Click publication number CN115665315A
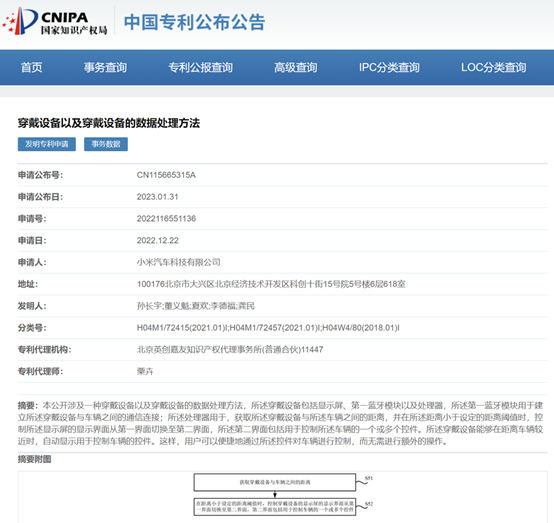Screen dimensions: 554x523 [166, 175]
